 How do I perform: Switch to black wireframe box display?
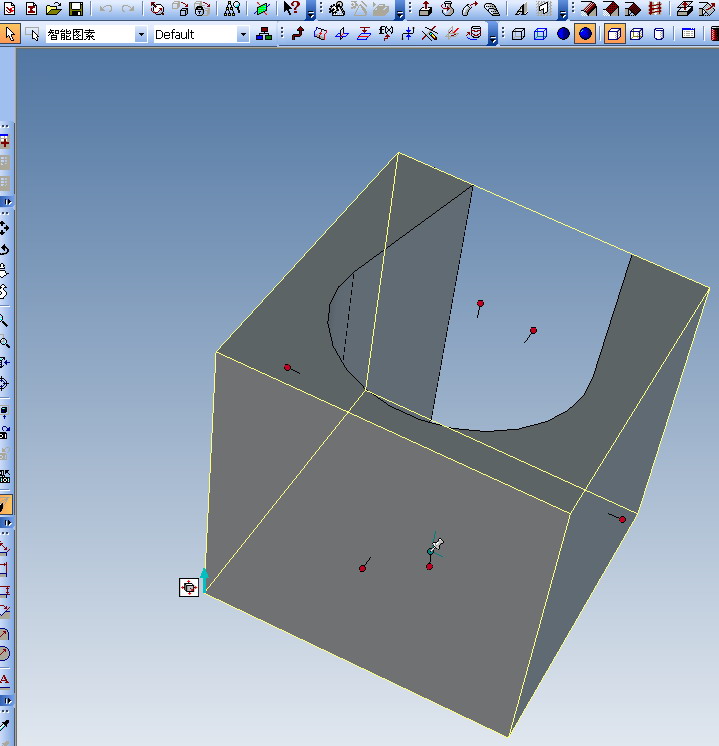pos(518,34)
